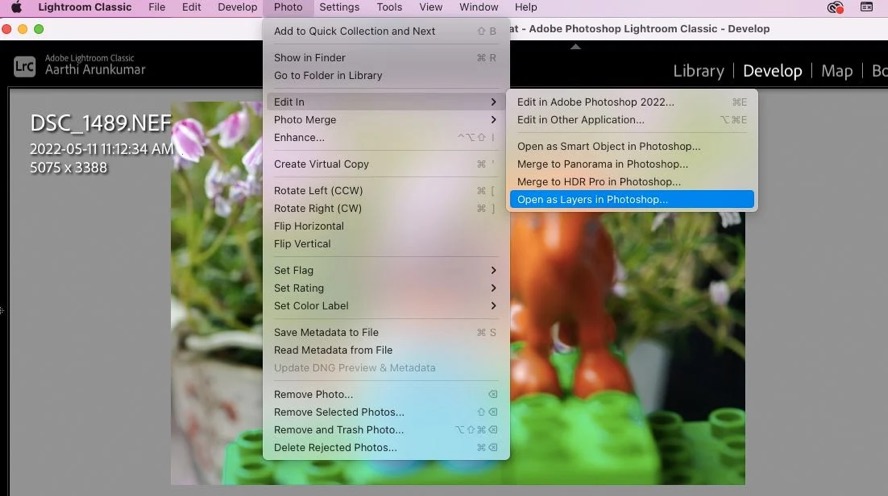Collapse top panel using the triangle arrow
888x496 pixels.
[575, 46]
